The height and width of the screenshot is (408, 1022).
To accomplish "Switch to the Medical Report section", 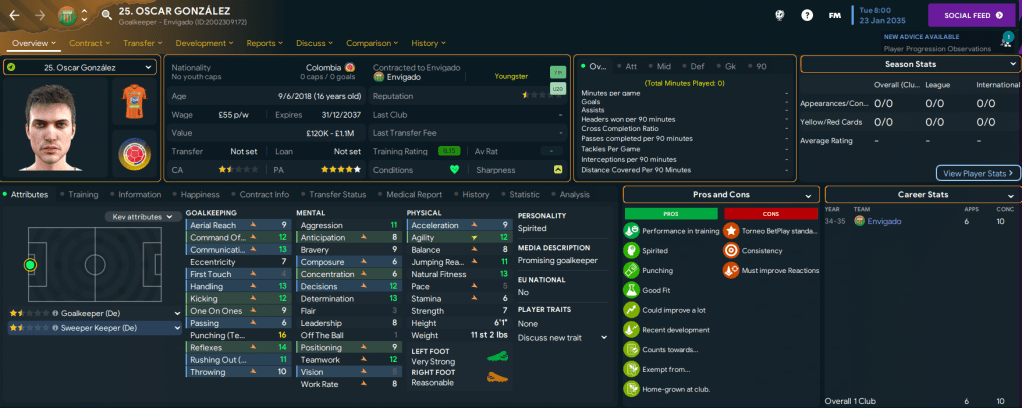I will click(413, 194).
